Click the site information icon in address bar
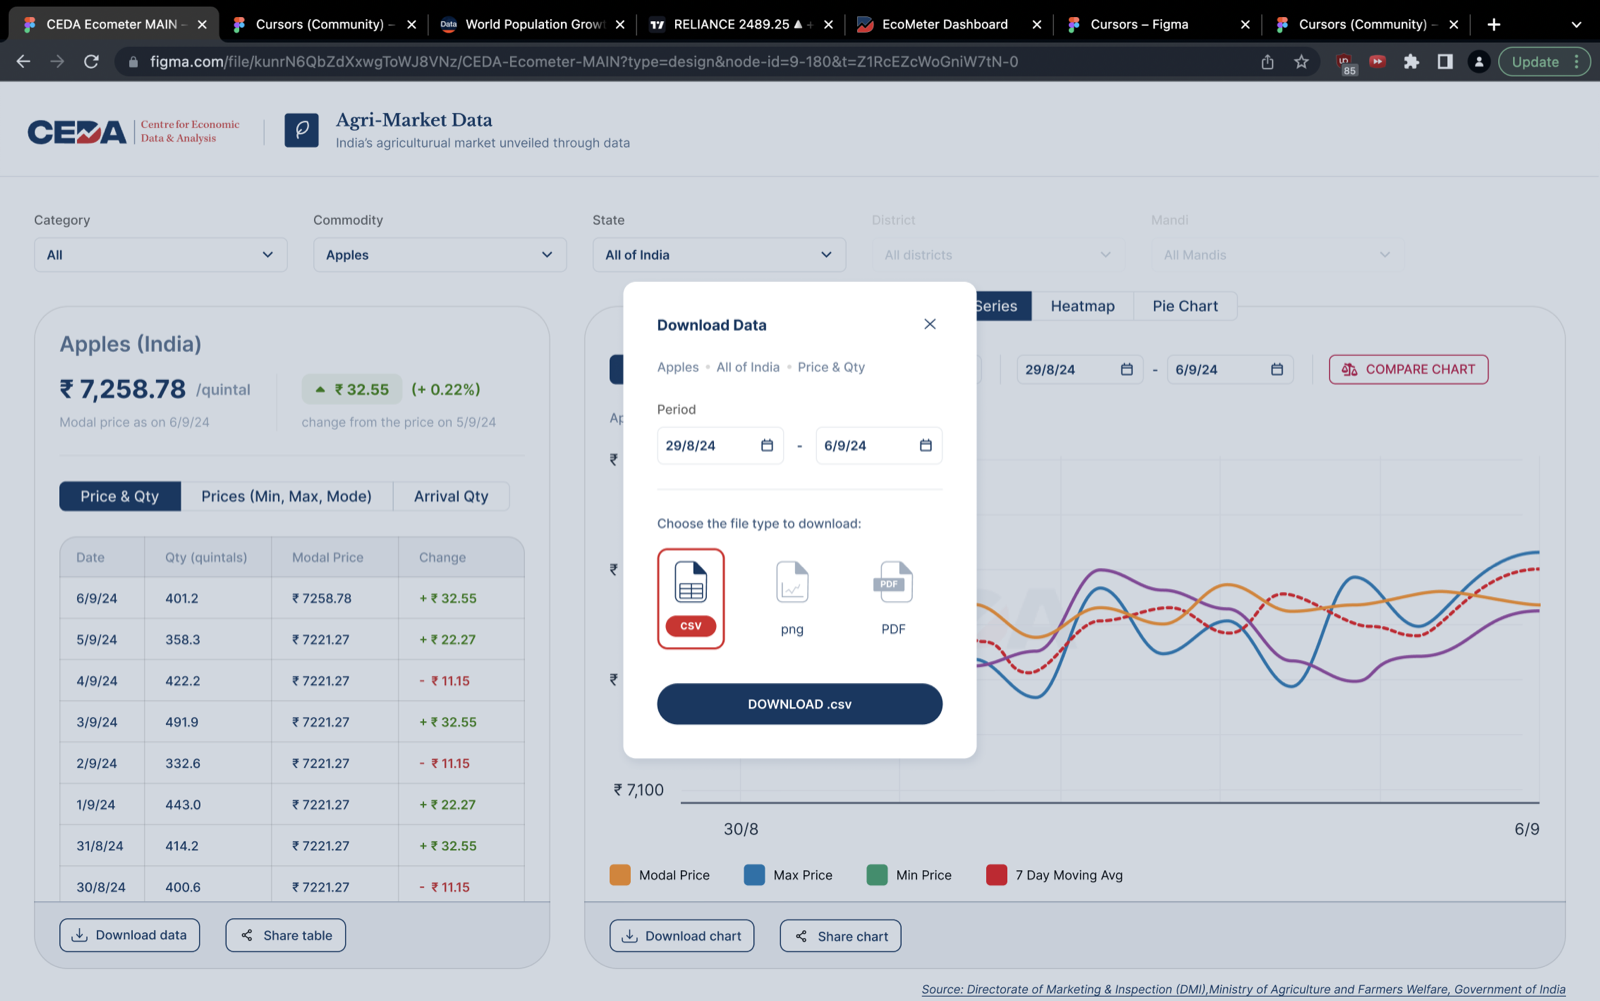Viewport: 1600px width, 1001px height. click(x=132, y=62)
